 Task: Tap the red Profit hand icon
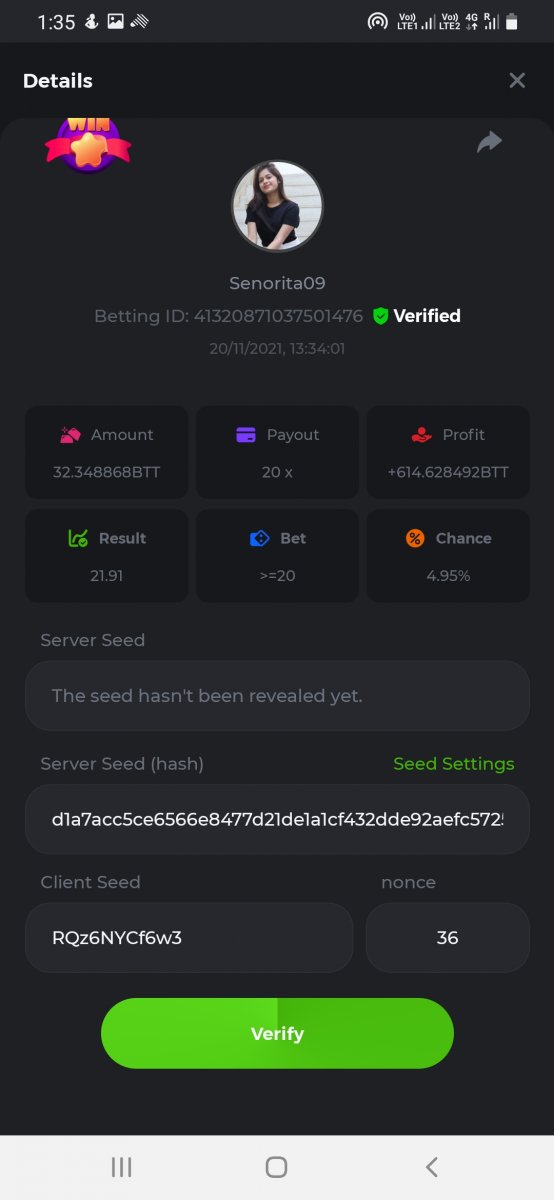click(421, 435)
